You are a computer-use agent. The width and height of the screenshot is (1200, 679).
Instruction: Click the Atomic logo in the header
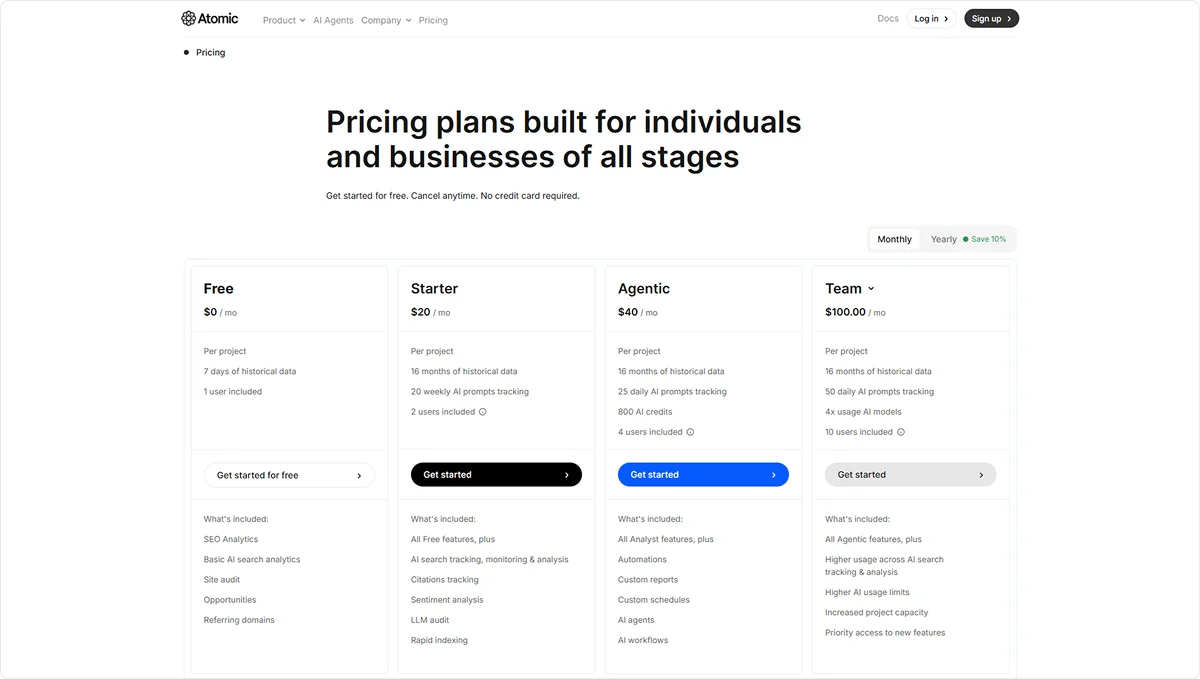pyautogui.click(x=209, y=18)
